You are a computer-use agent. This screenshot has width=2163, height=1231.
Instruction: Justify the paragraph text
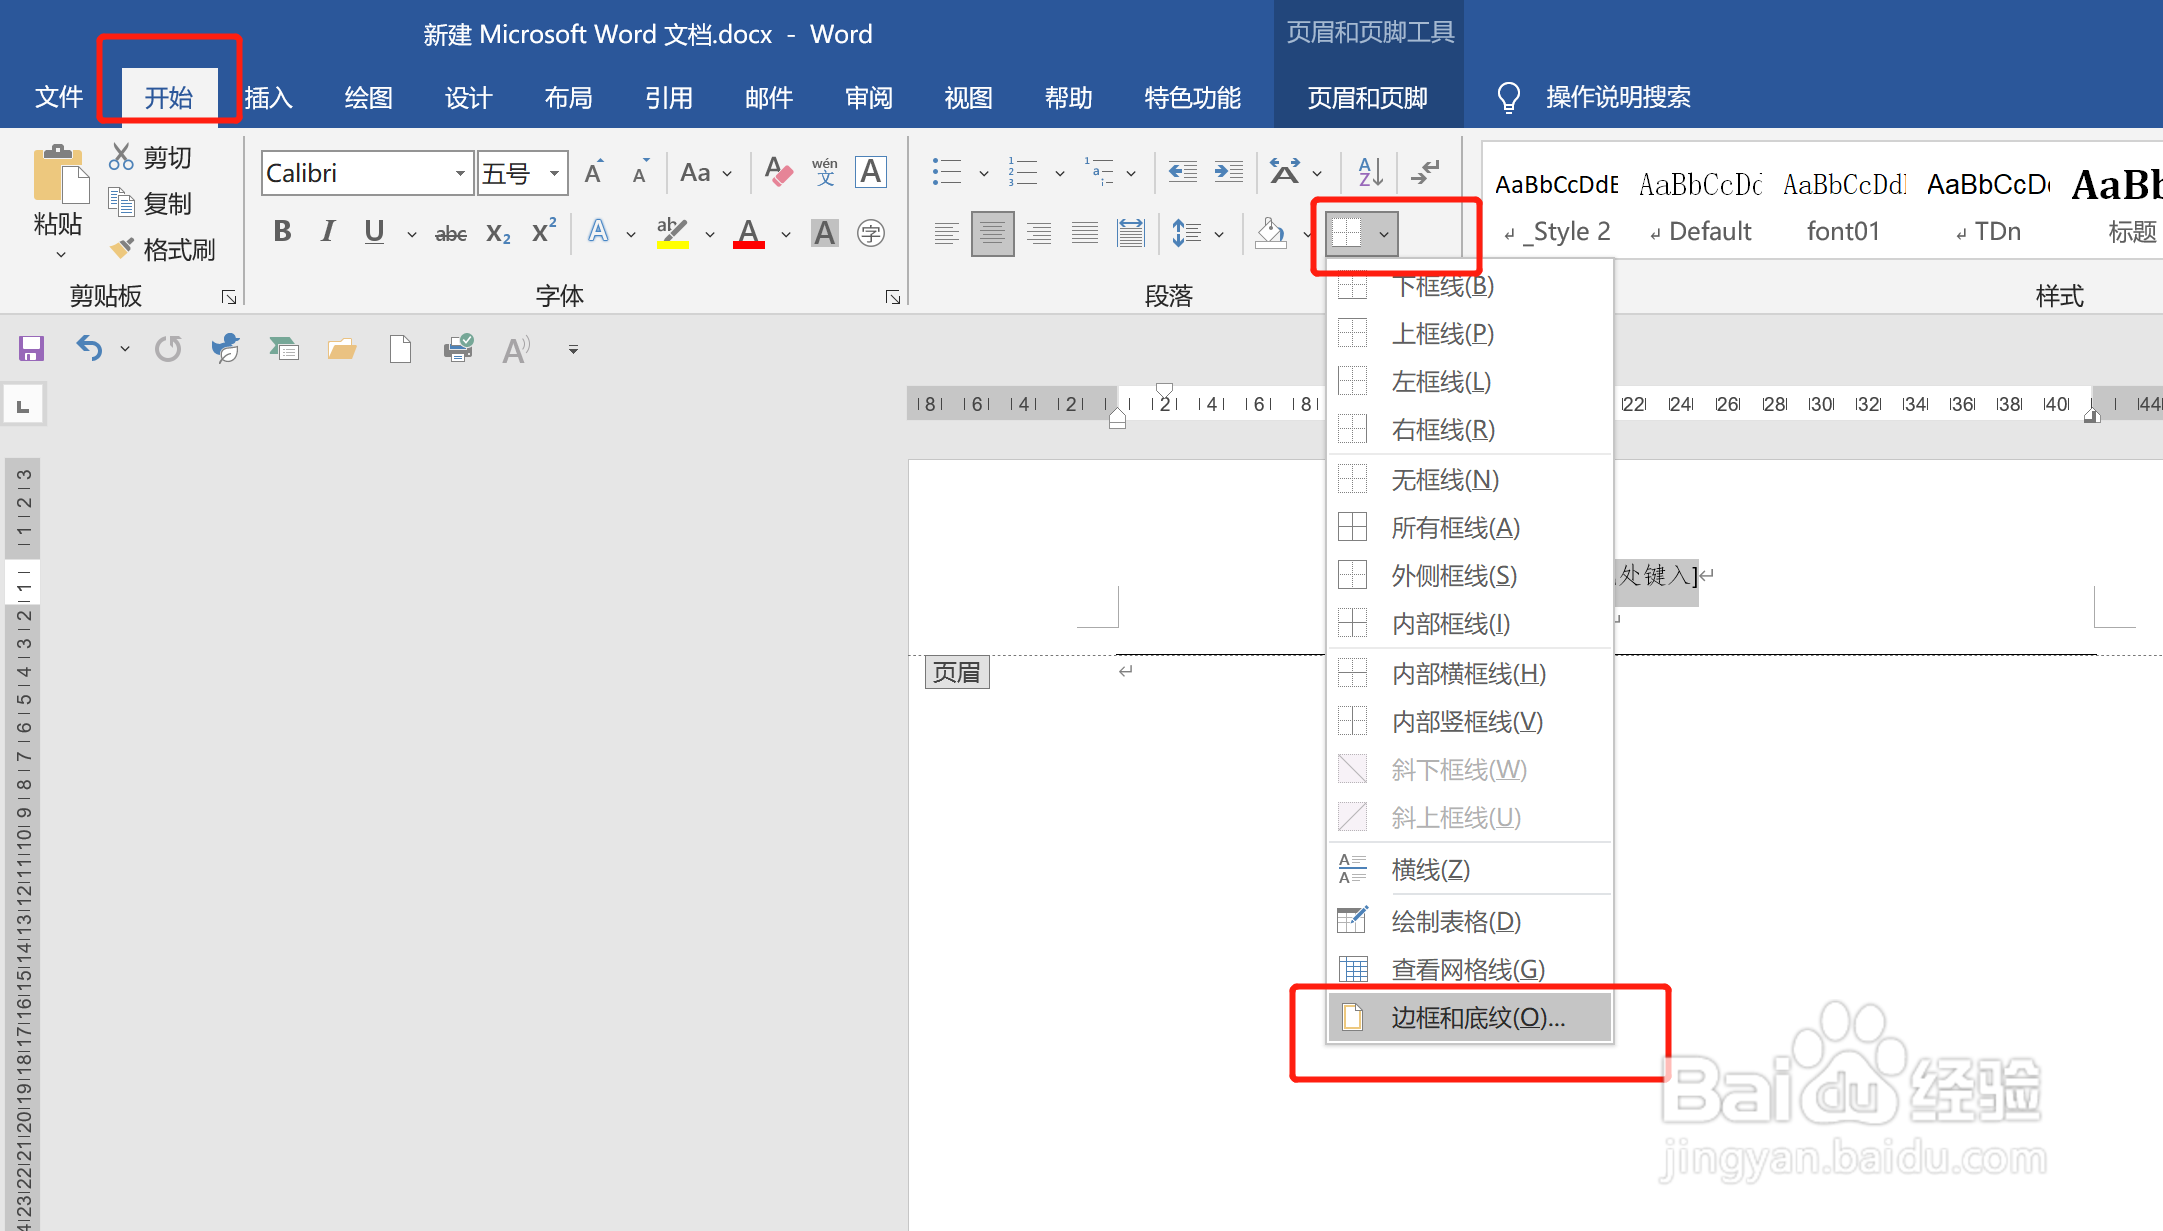(x=1085, y=233)
